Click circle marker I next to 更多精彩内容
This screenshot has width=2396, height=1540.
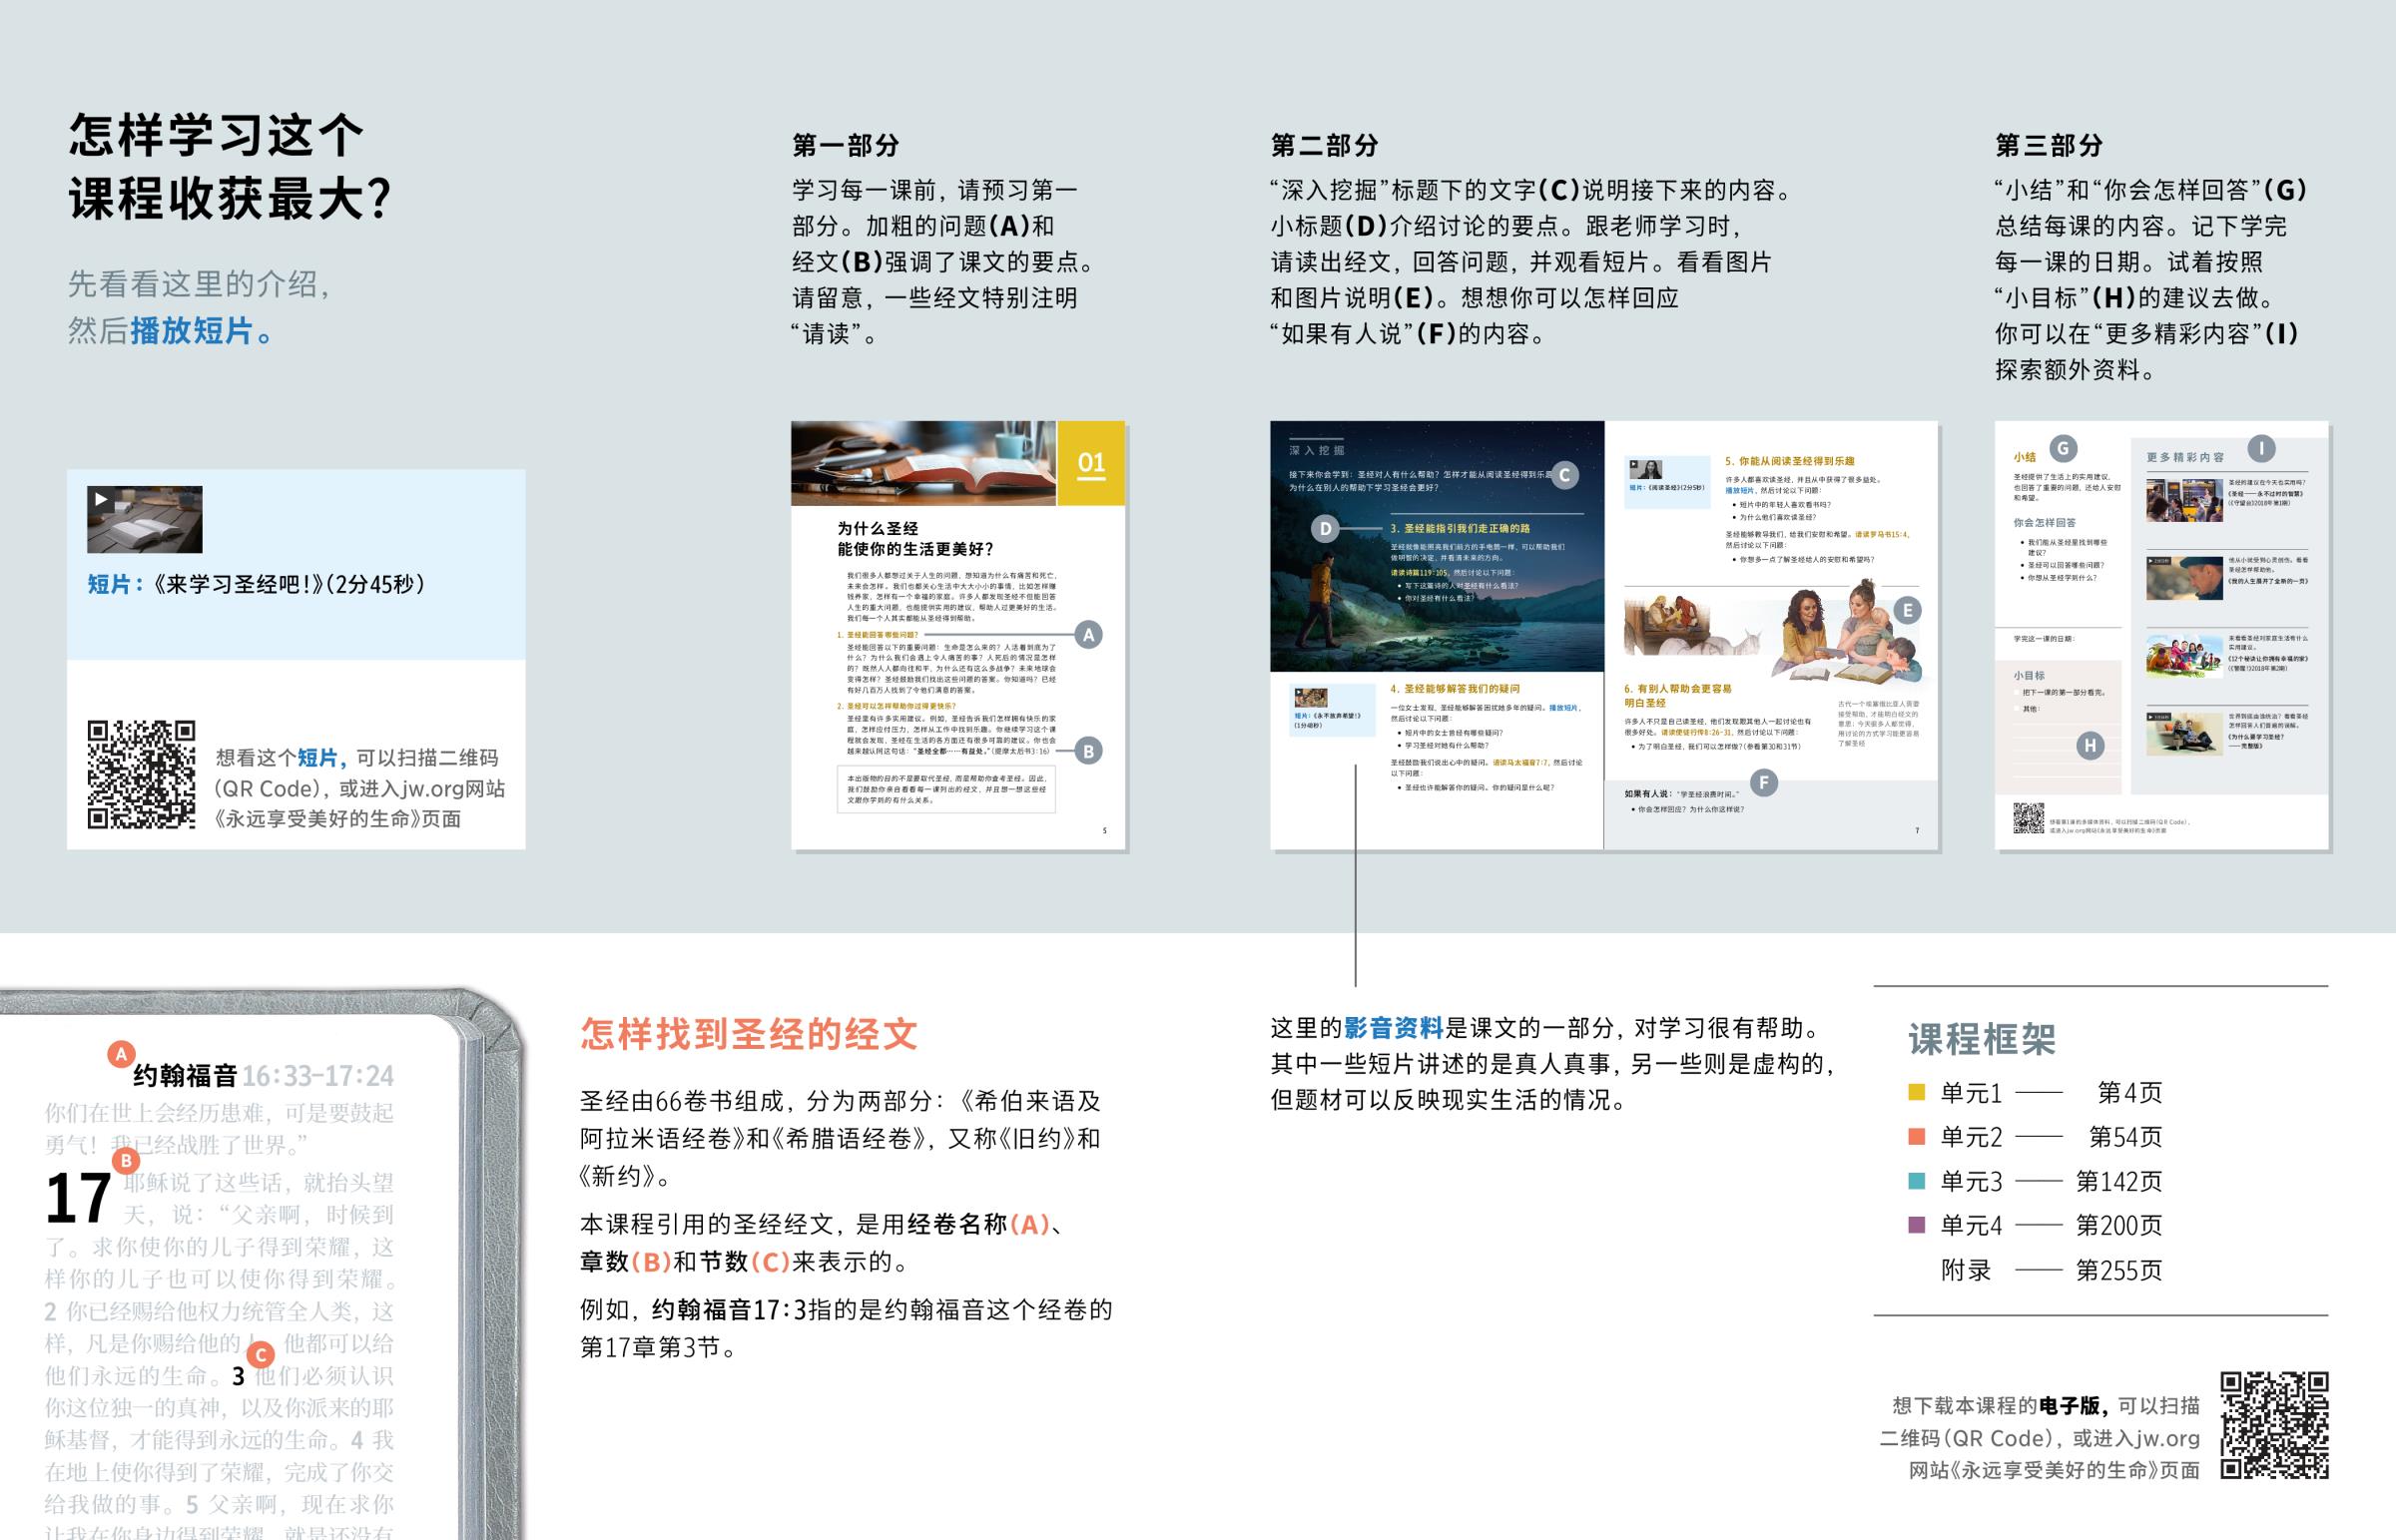(x=2262, y=448)
